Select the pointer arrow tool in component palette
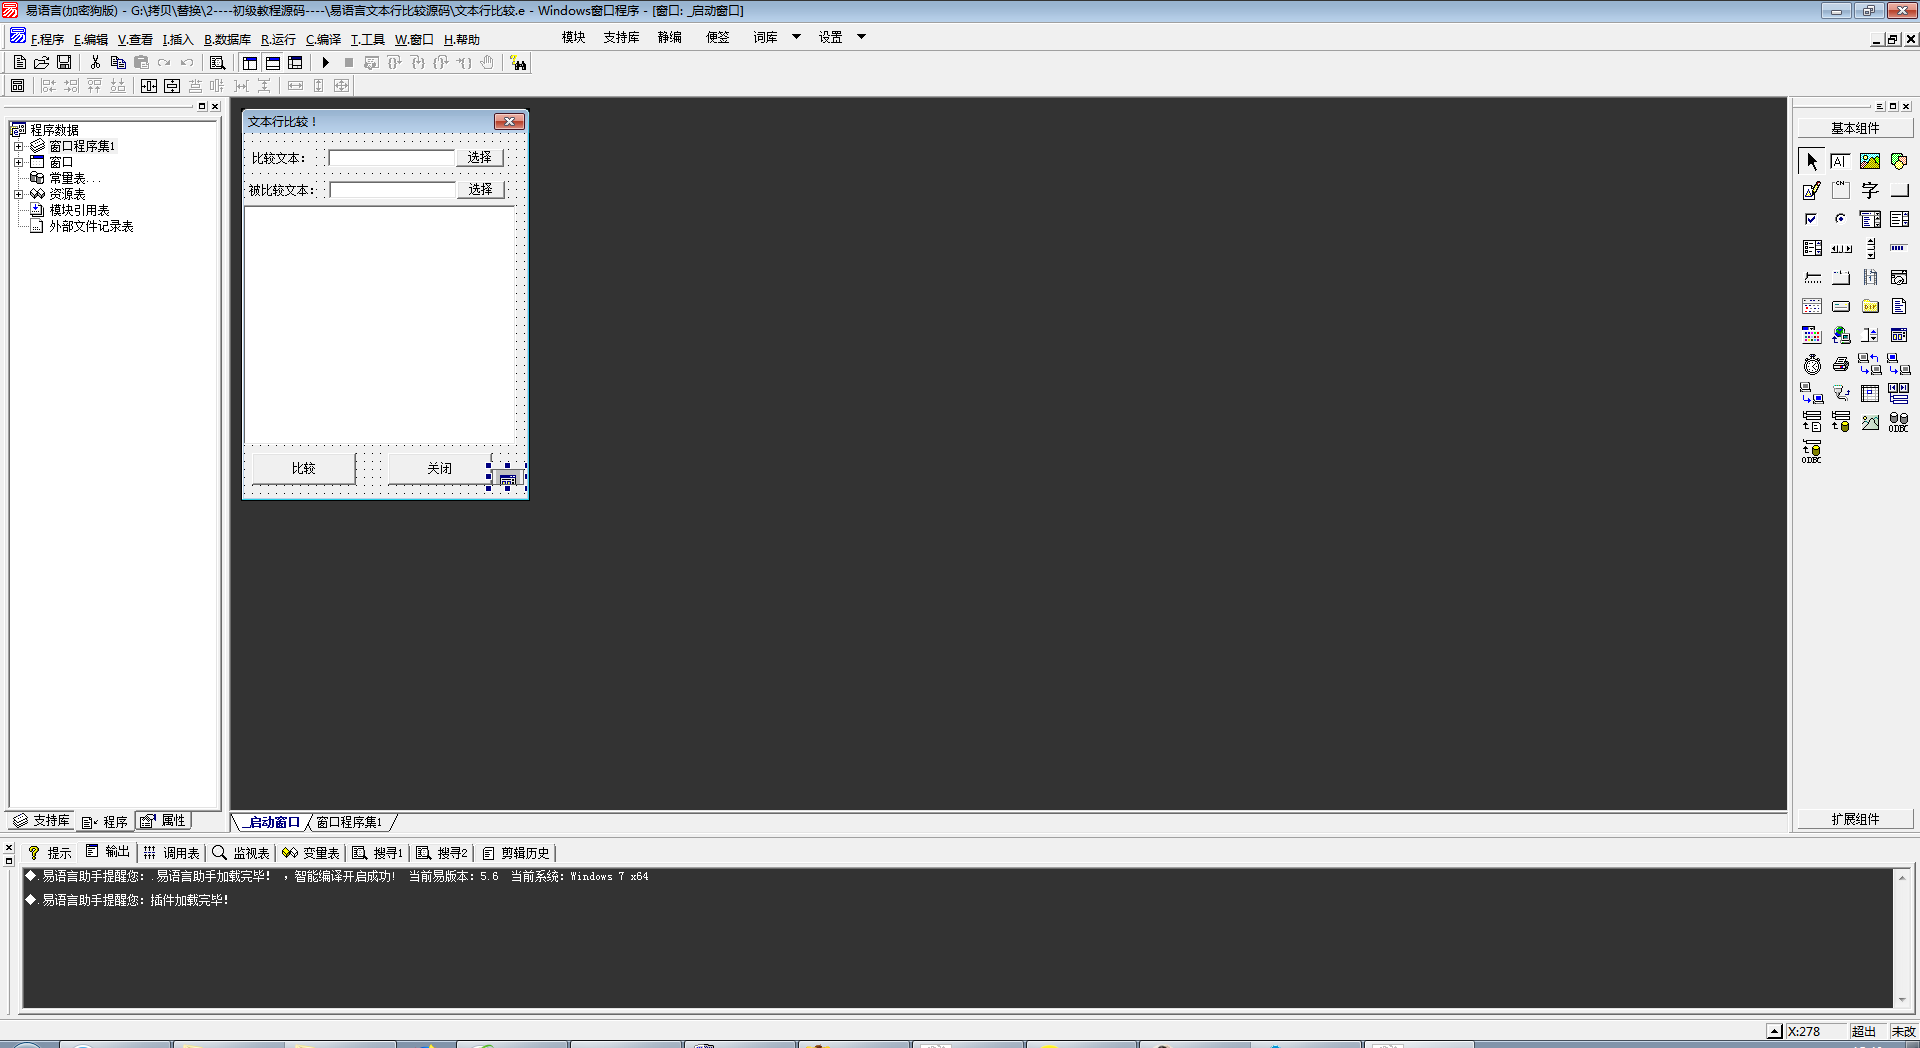Screen dimensions: 1920x1048 [1812, 161]
